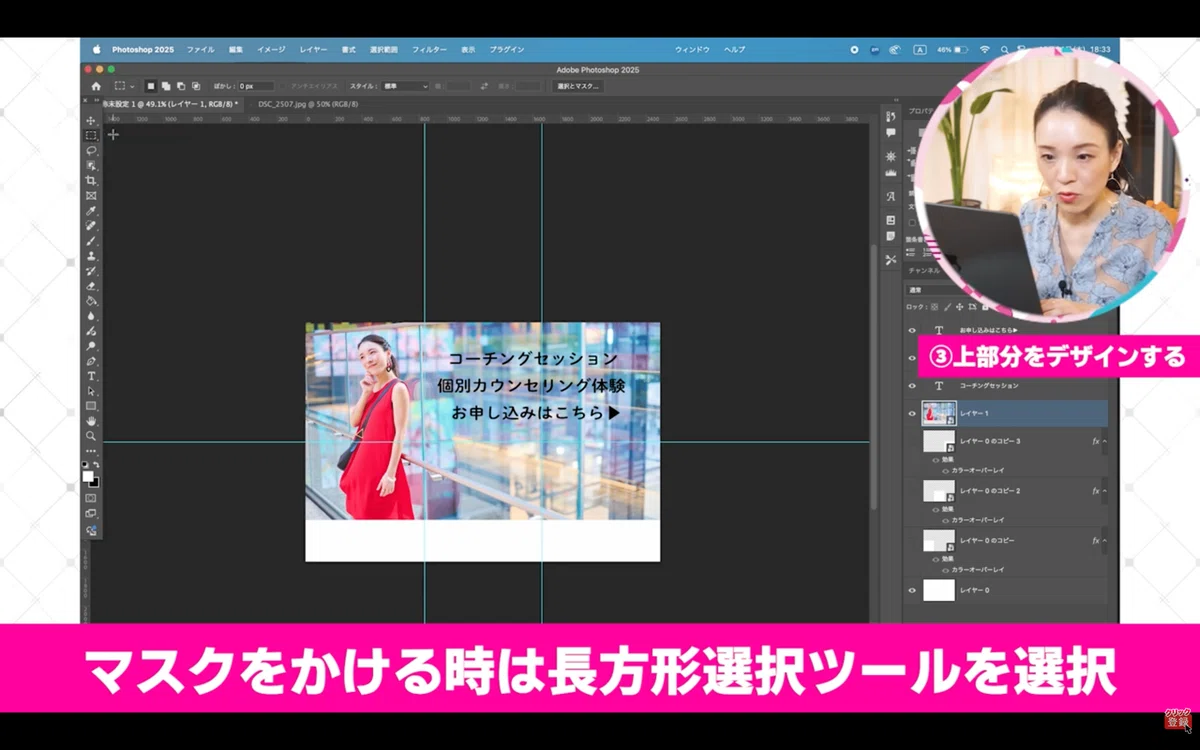The width and height of the screenshot is (1200, 750).
Task: Choose Intersect with selection mode icon
Action: pos(196,86)
